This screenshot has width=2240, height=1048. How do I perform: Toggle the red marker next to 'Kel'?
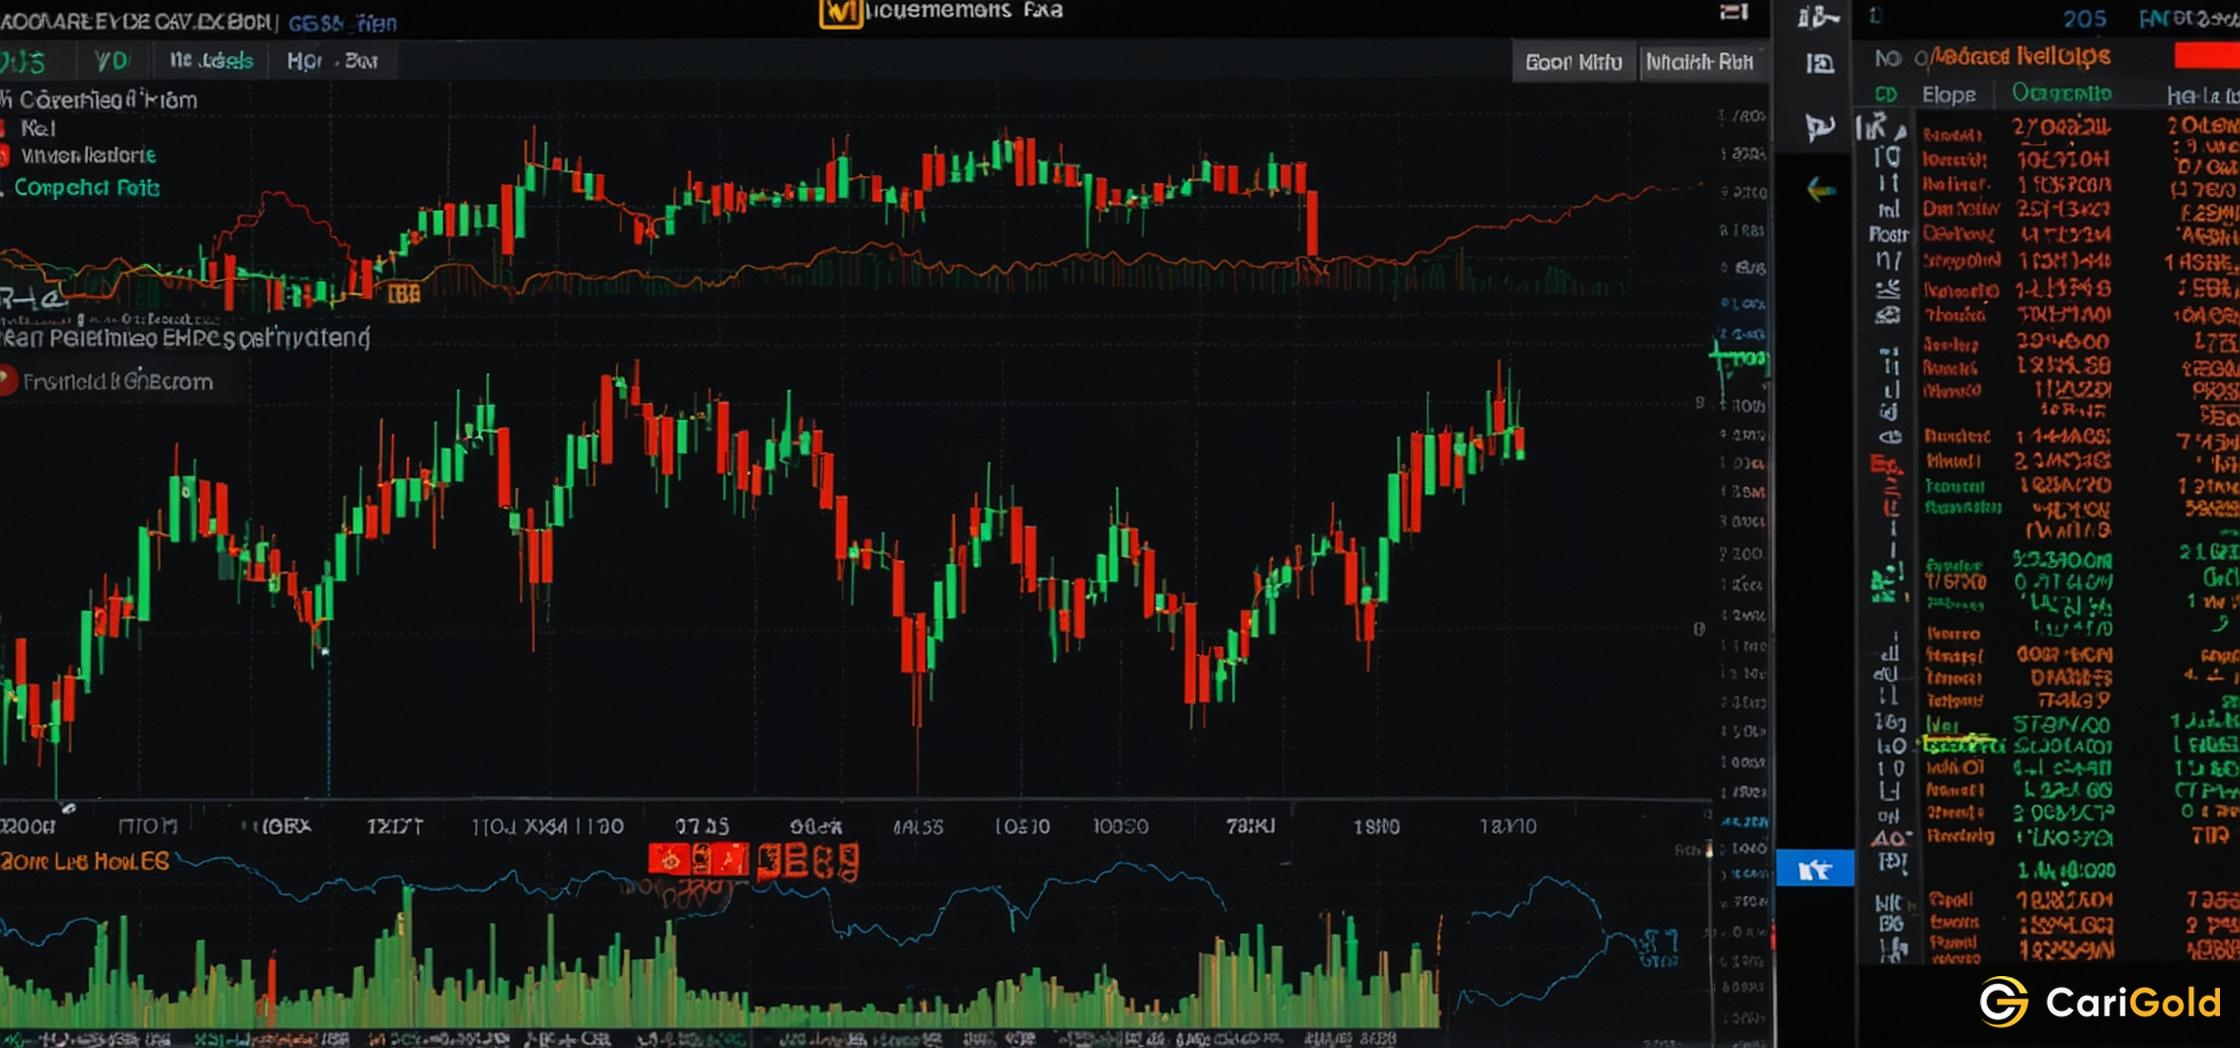tap(4, 128)
